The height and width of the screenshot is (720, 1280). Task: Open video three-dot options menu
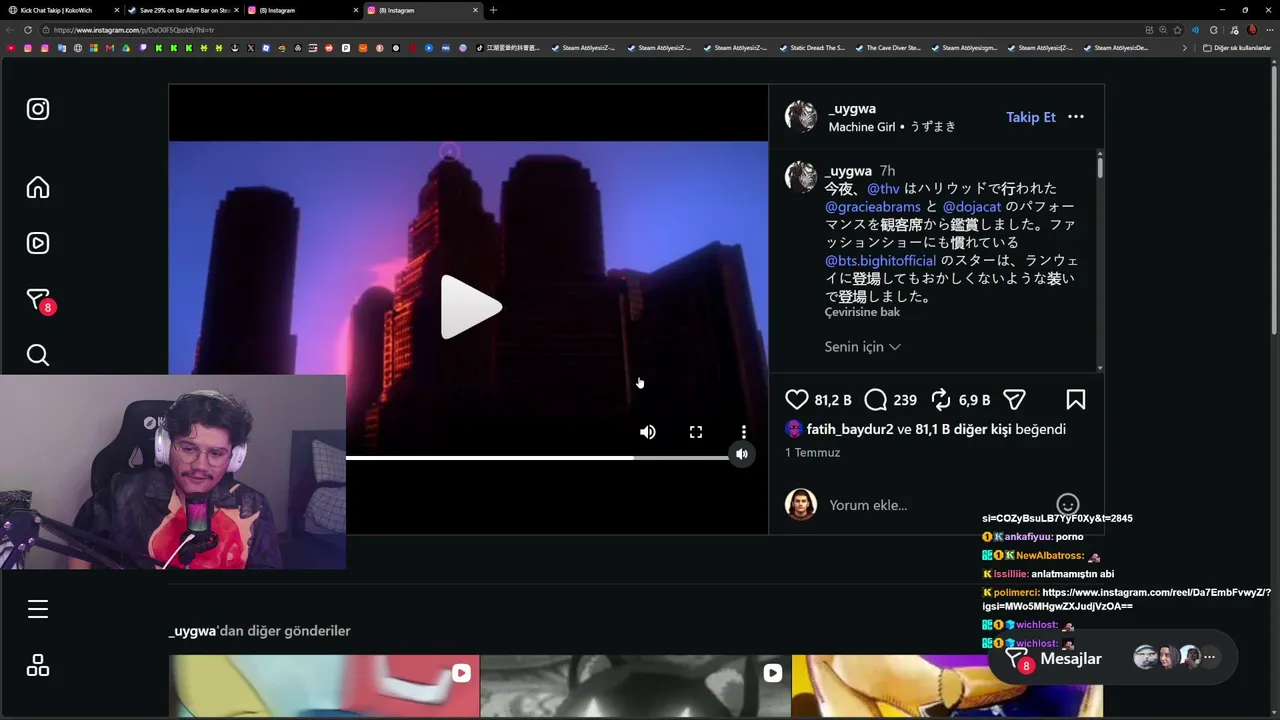[744, 432]
